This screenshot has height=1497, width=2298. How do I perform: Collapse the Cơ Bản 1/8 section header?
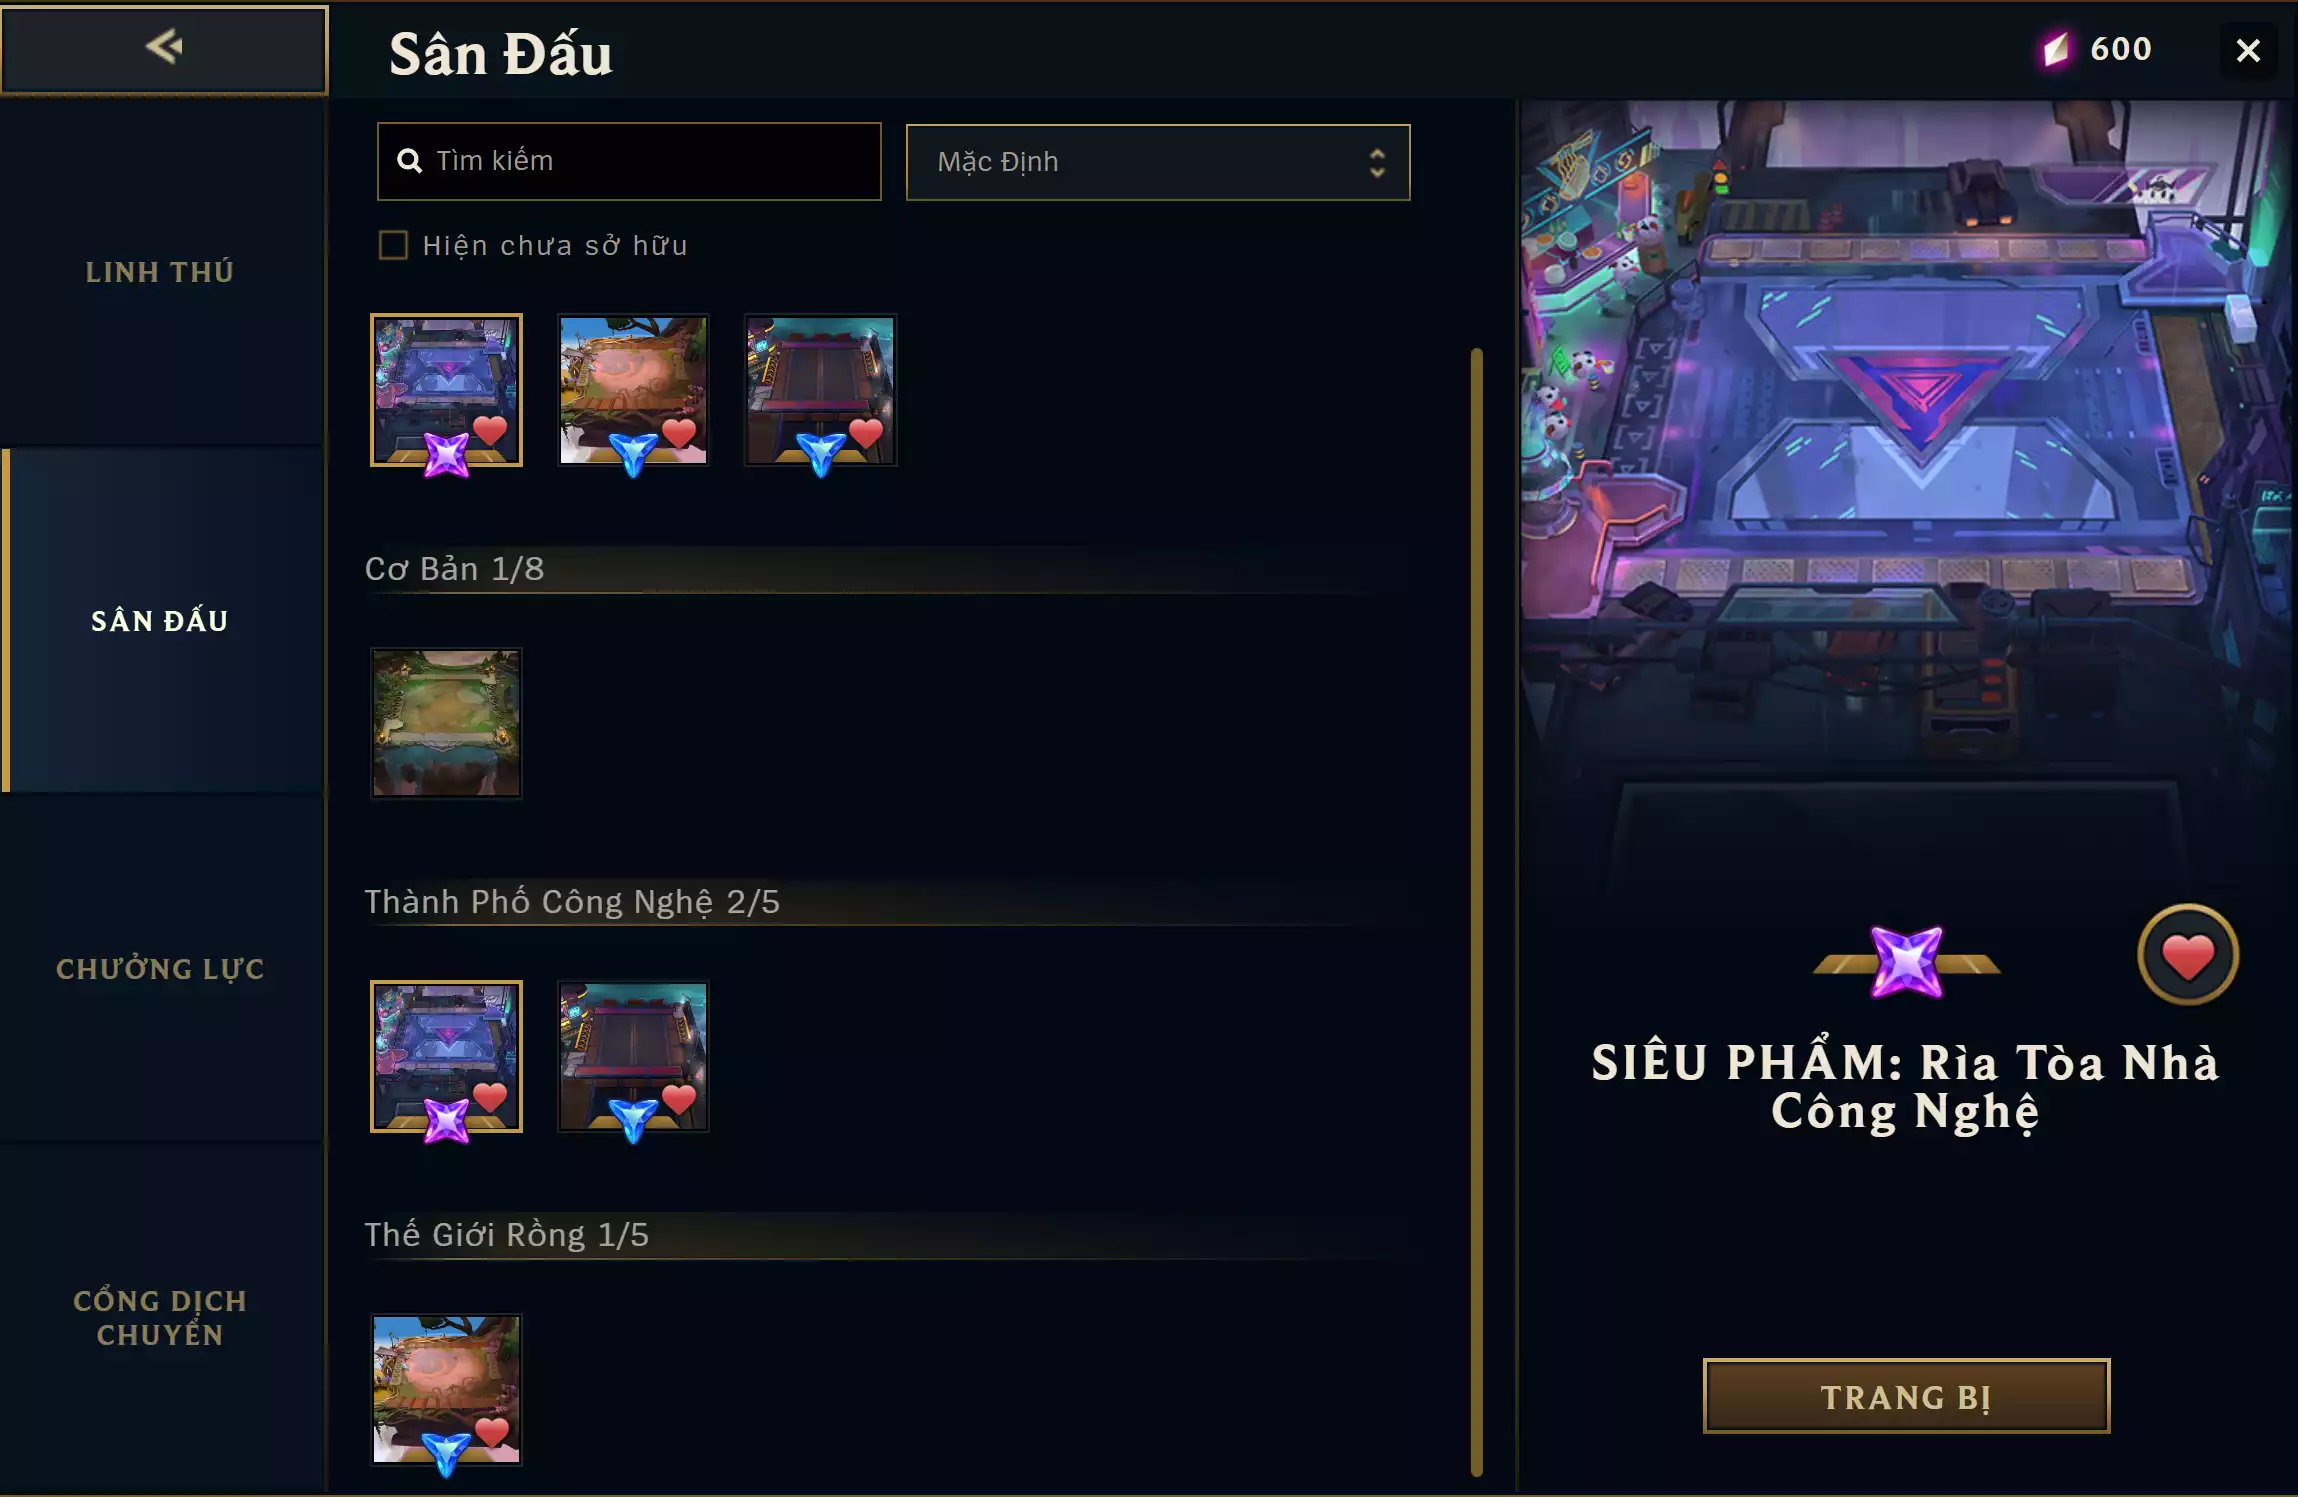(x=454, y=569)
